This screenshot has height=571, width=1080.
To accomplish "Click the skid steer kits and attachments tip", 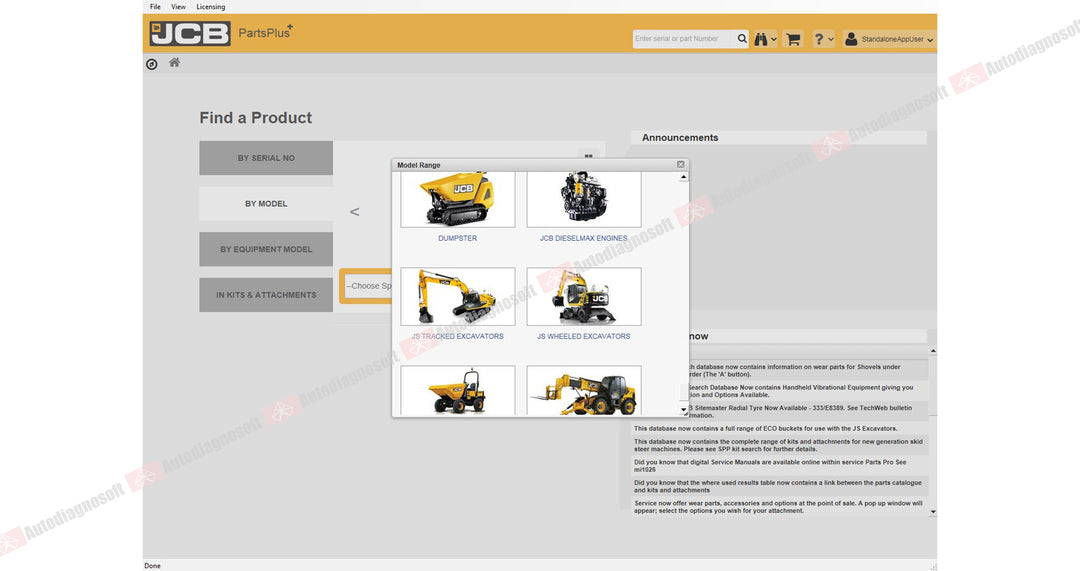I will (778, 445).
